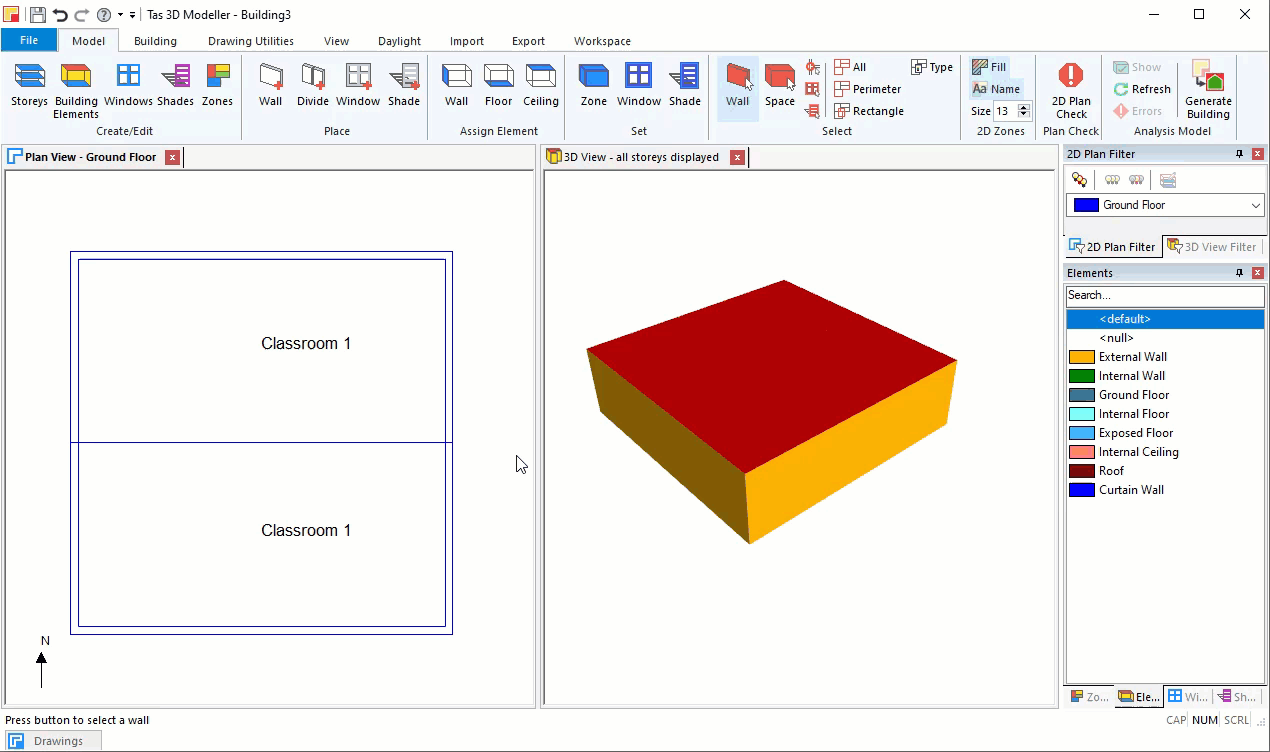1270x752 pixels.
Task: Open Building Elements create/edit tool
Action: pyautogui.click(x=76, y=90)
